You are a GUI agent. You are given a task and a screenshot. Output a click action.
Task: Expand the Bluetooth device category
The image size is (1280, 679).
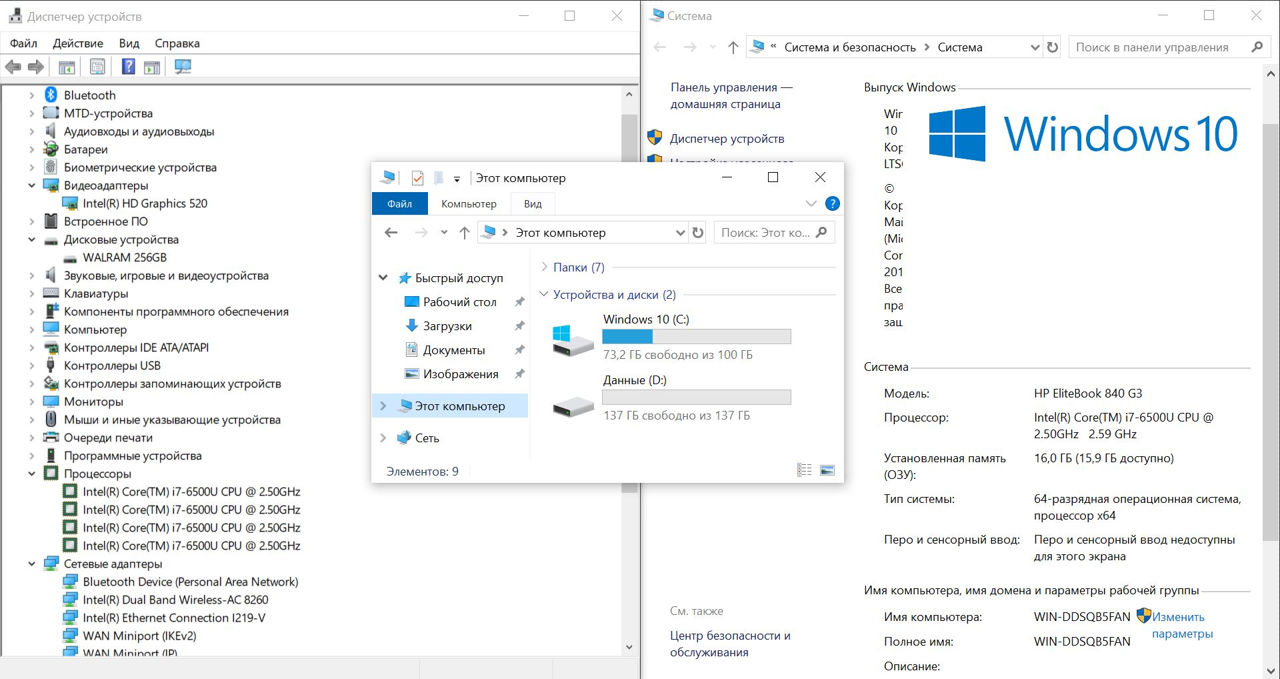[32, 95]
